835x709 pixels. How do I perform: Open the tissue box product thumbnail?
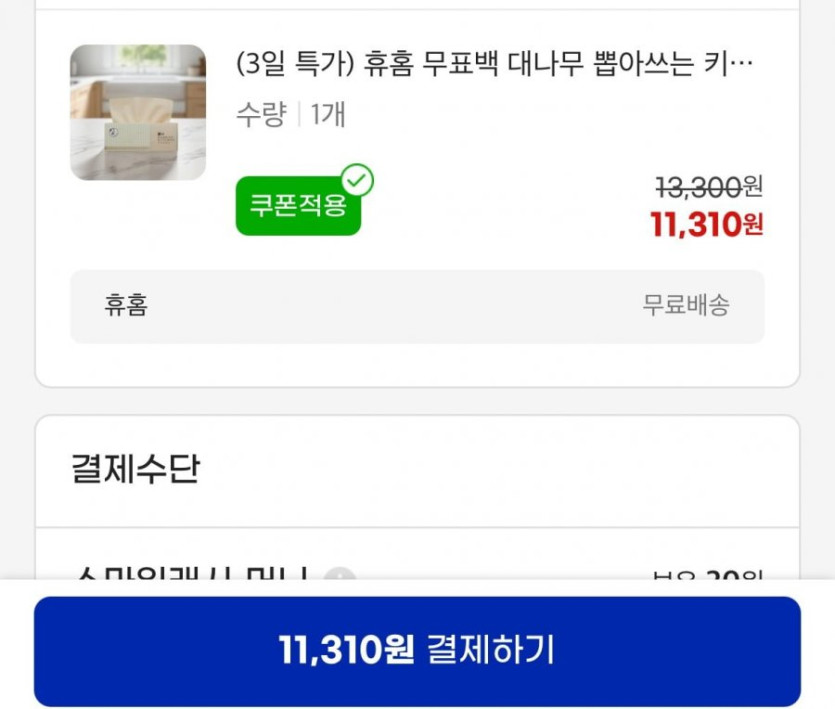pyautogui.click(x=138, y=112)
